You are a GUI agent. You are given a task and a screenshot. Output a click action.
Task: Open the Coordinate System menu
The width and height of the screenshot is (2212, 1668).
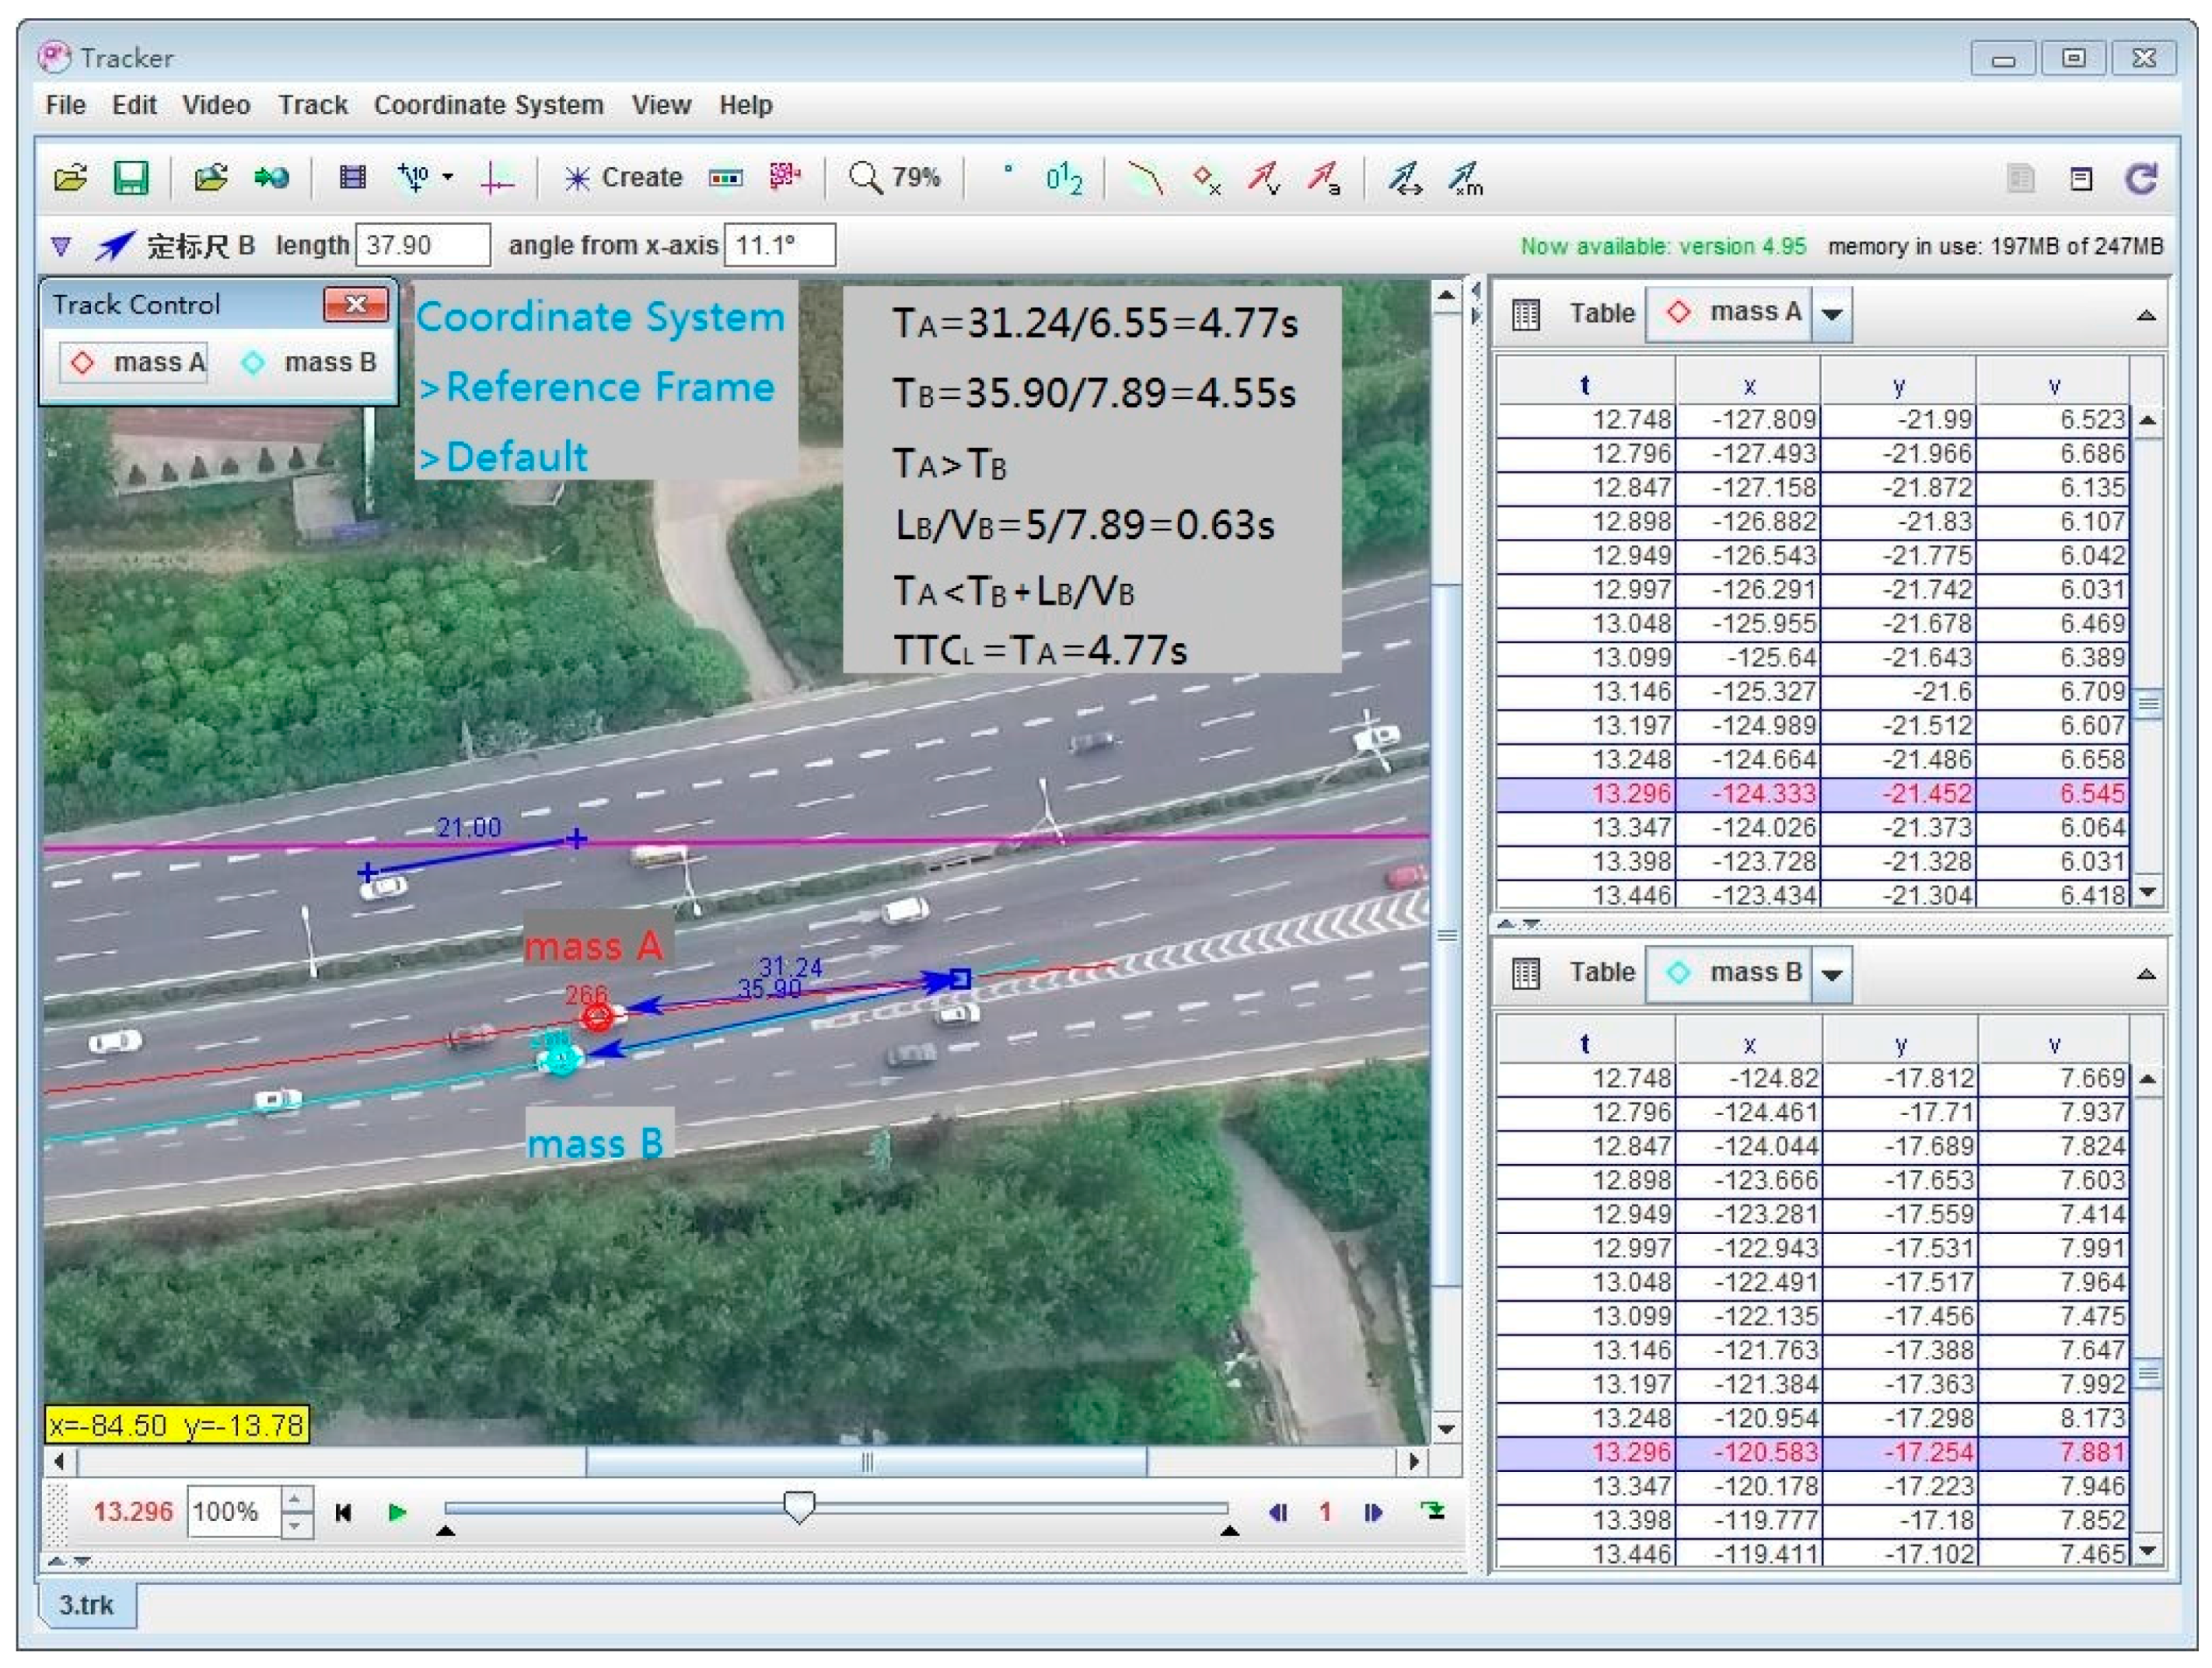coord(488,105)
